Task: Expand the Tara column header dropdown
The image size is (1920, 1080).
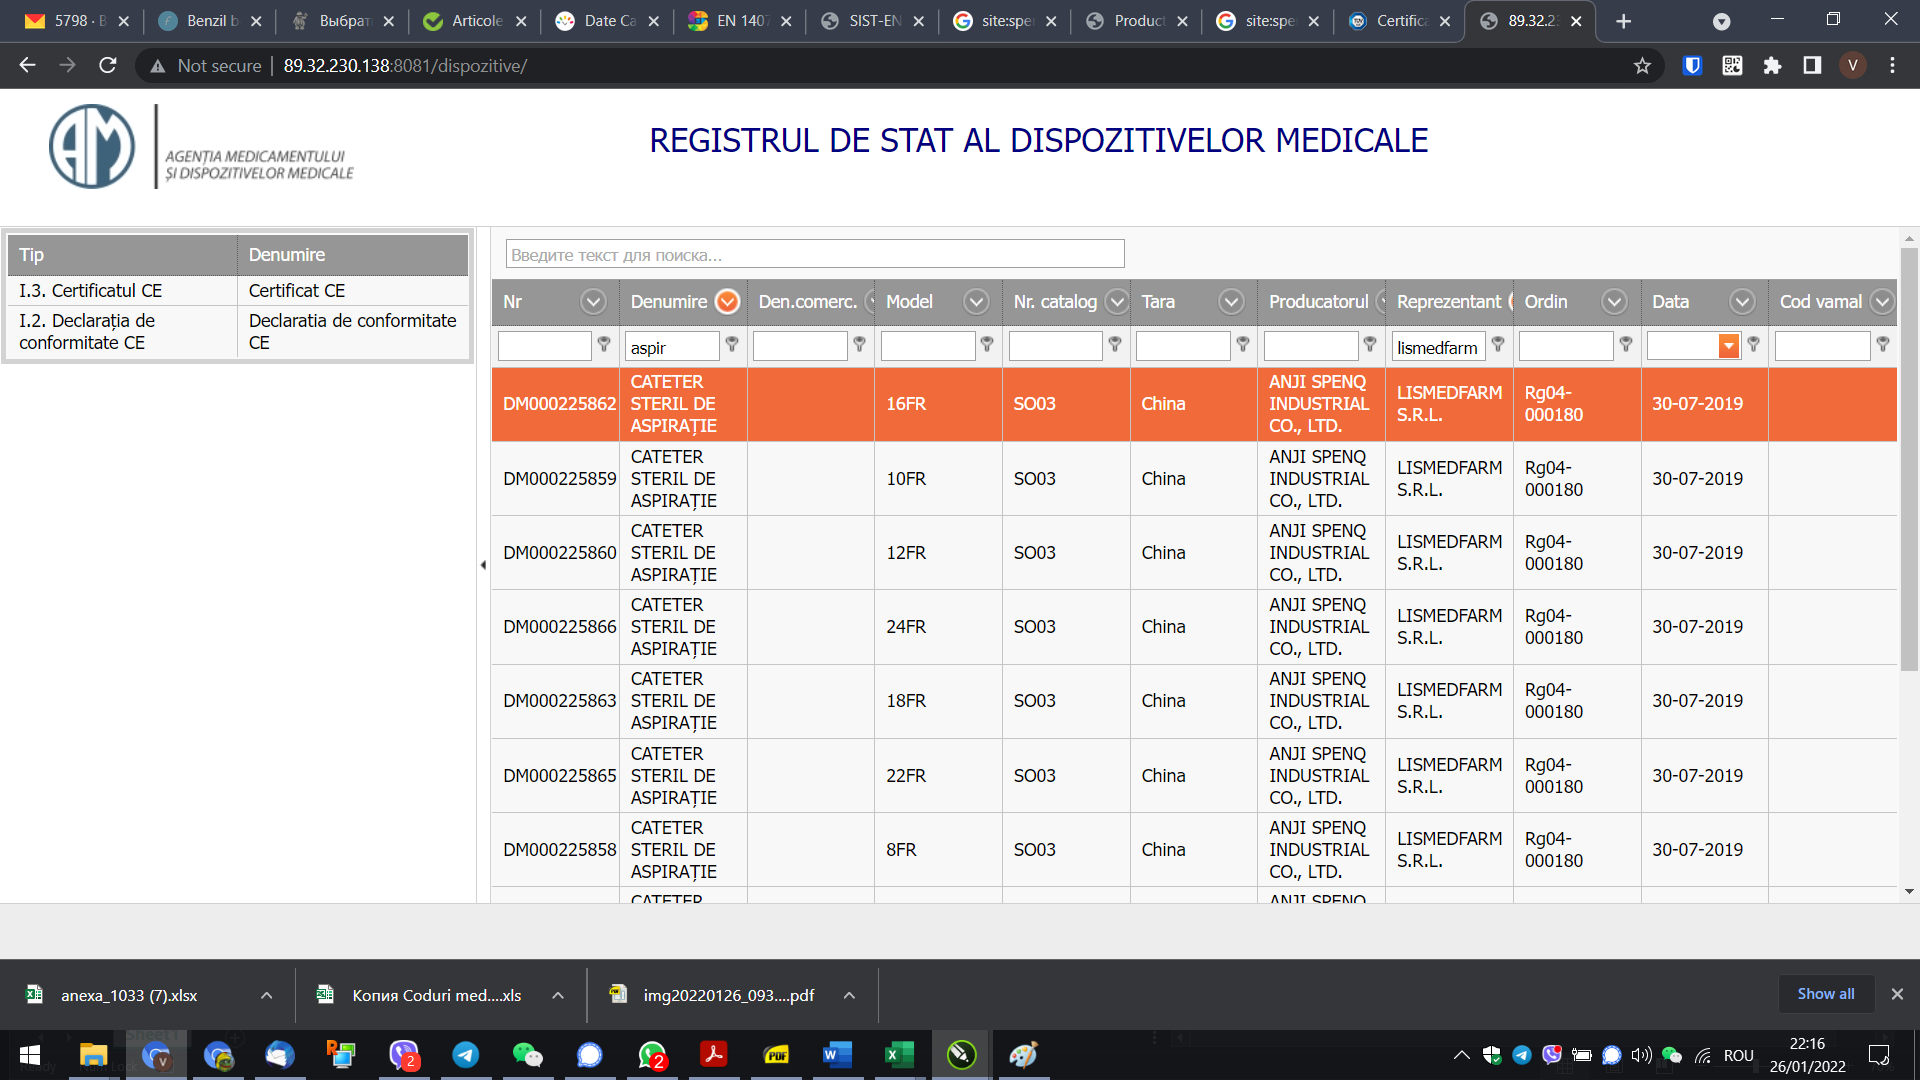Action: [x=1231, y=302]
